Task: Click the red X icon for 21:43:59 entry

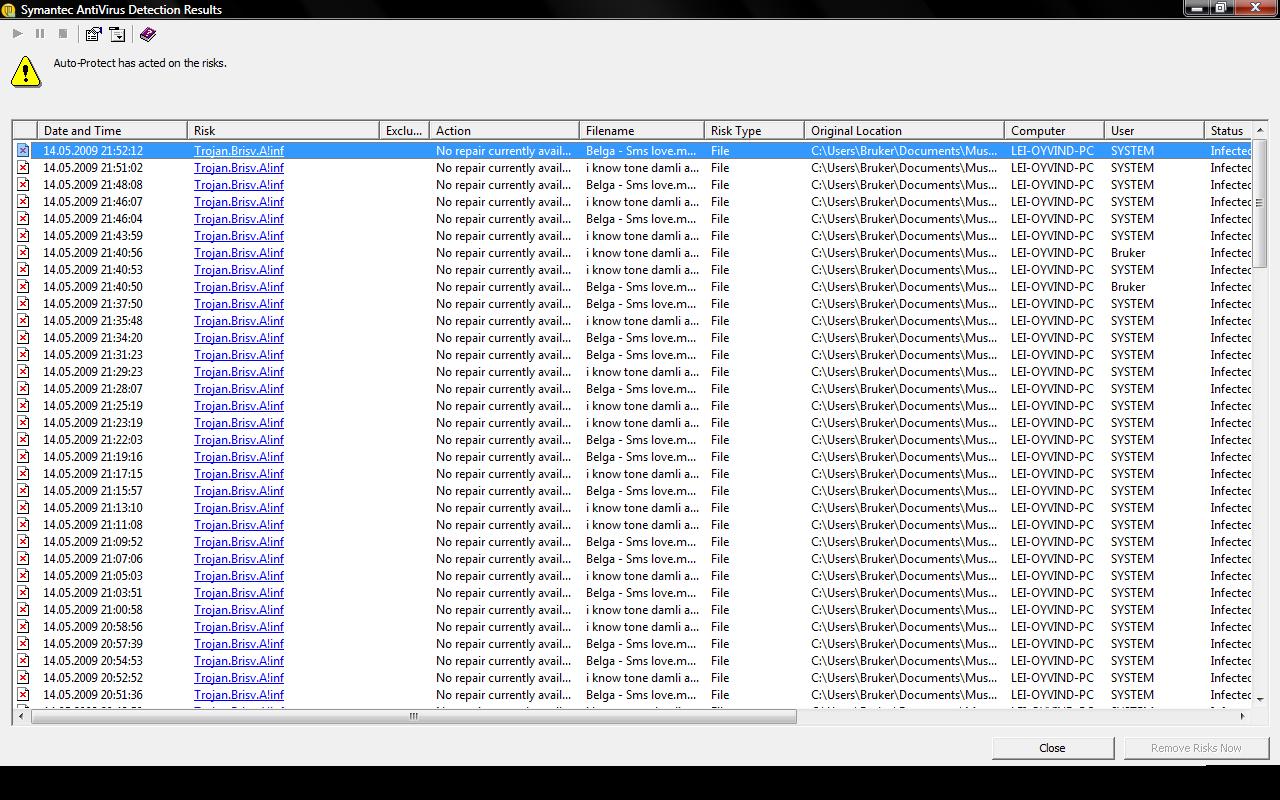Action: pyautogui.click(x=23, y=236)
